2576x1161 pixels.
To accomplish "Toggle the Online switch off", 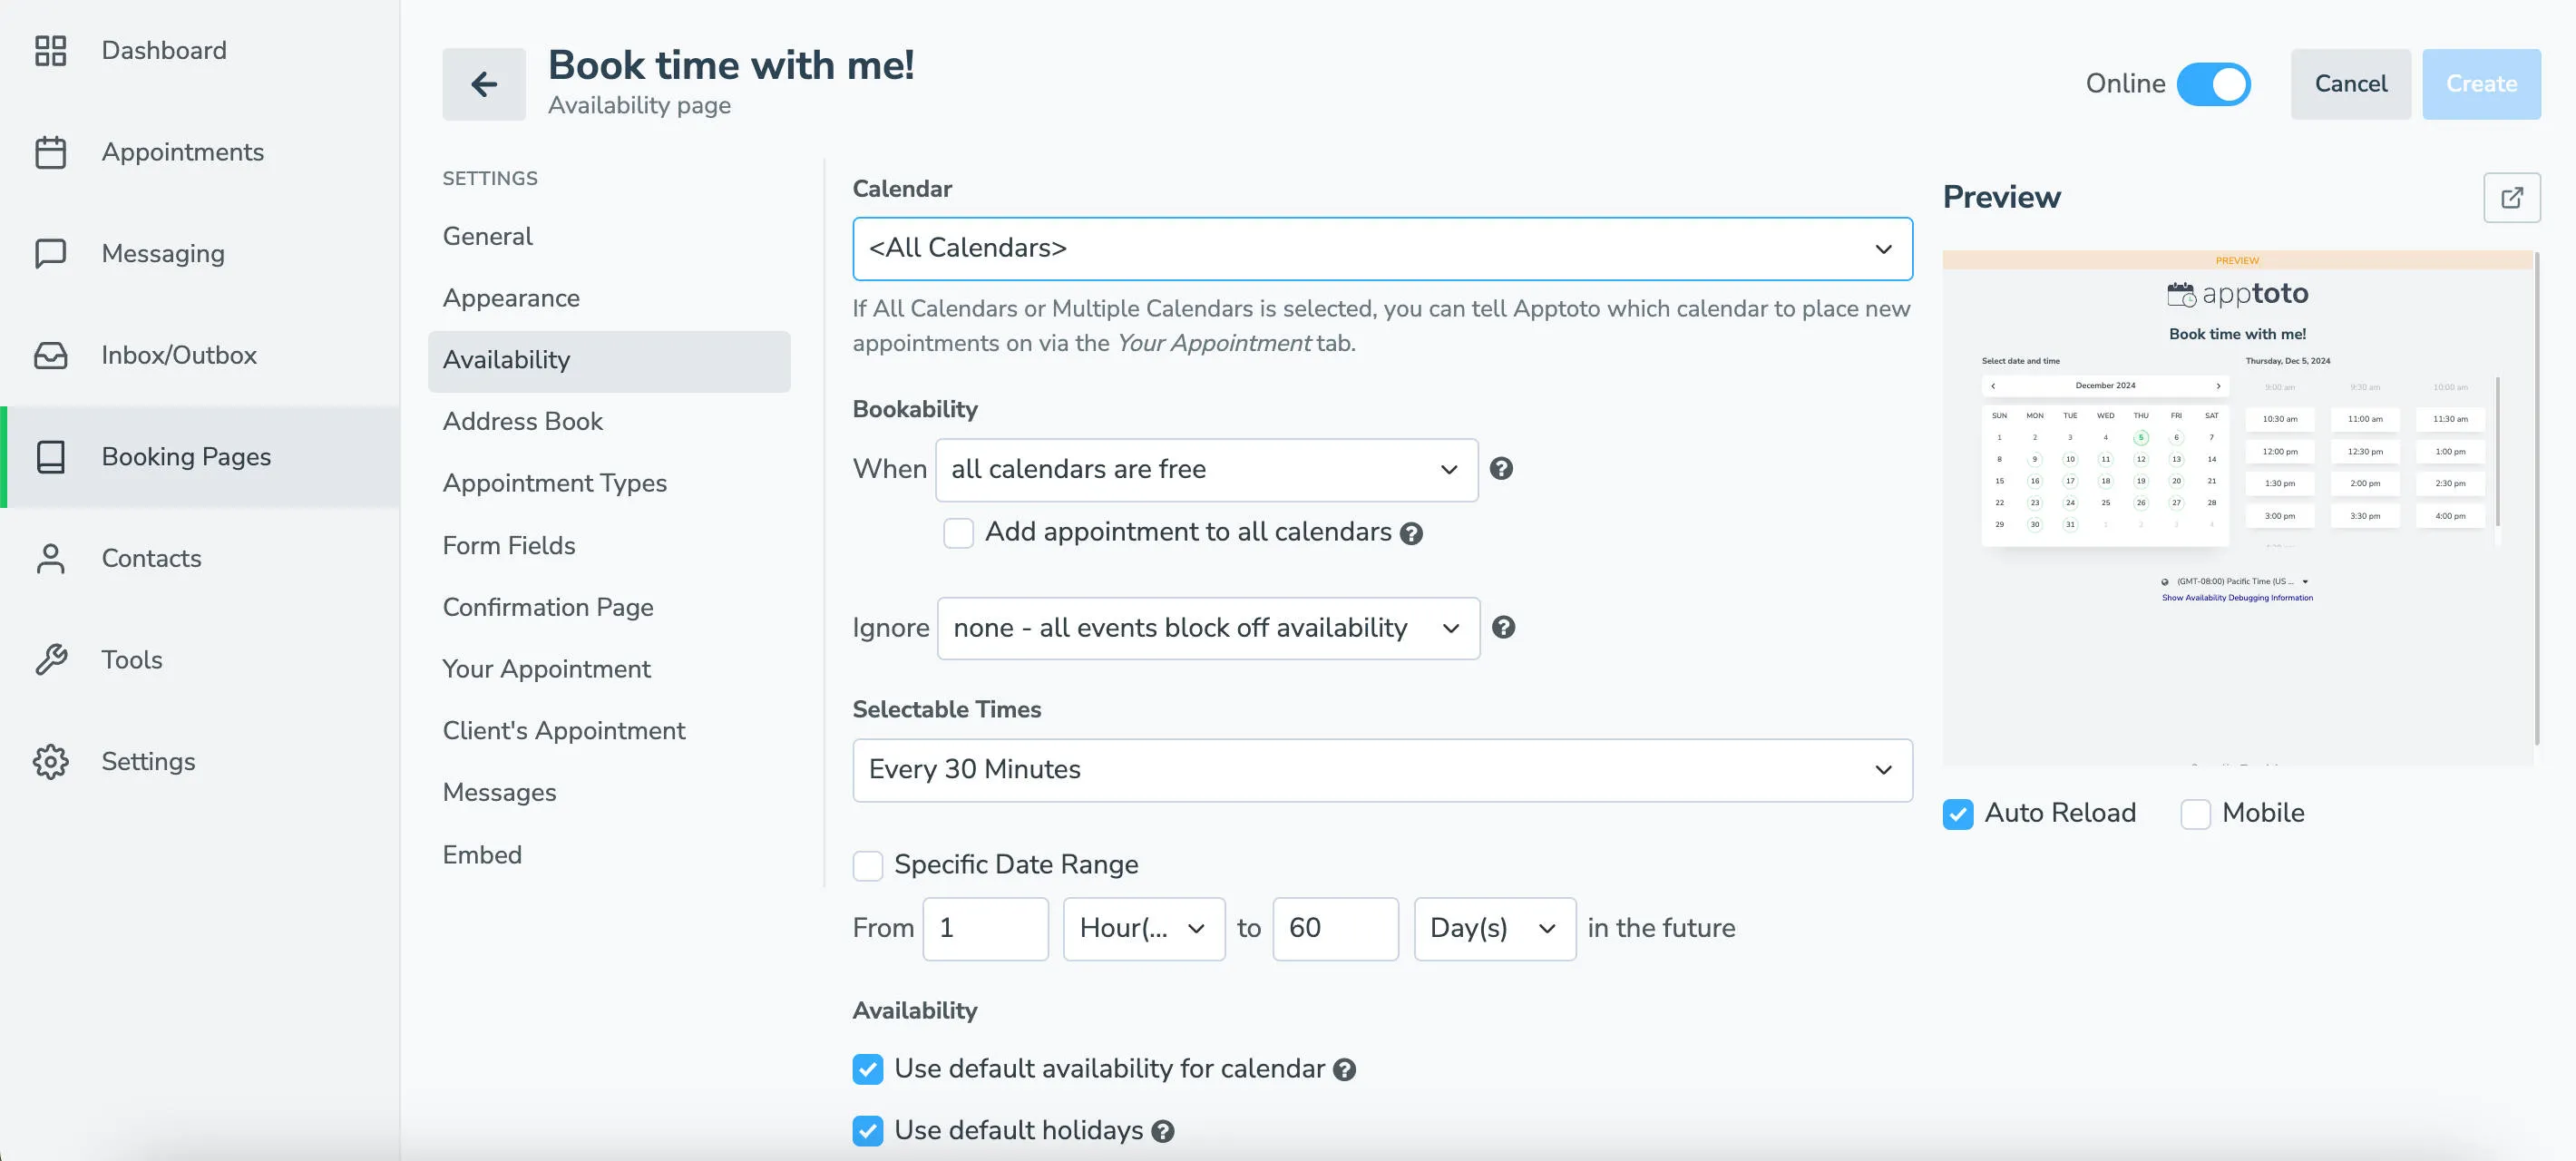I will pyautogui.click(x=2214, y=84).
